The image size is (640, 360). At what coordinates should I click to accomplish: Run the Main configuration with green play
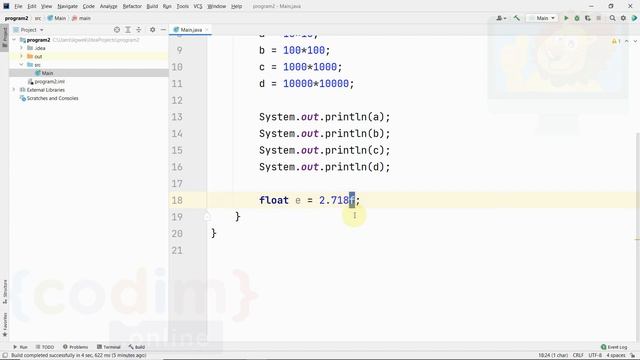566,18
